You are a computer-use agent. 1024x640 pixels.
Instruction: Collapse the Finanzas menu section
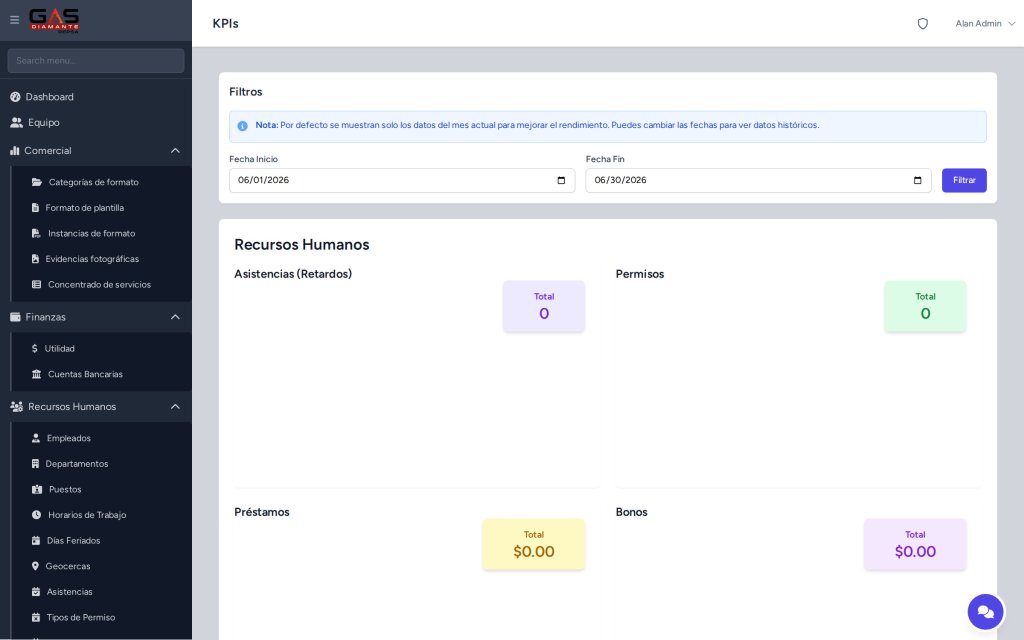point(175,317)
